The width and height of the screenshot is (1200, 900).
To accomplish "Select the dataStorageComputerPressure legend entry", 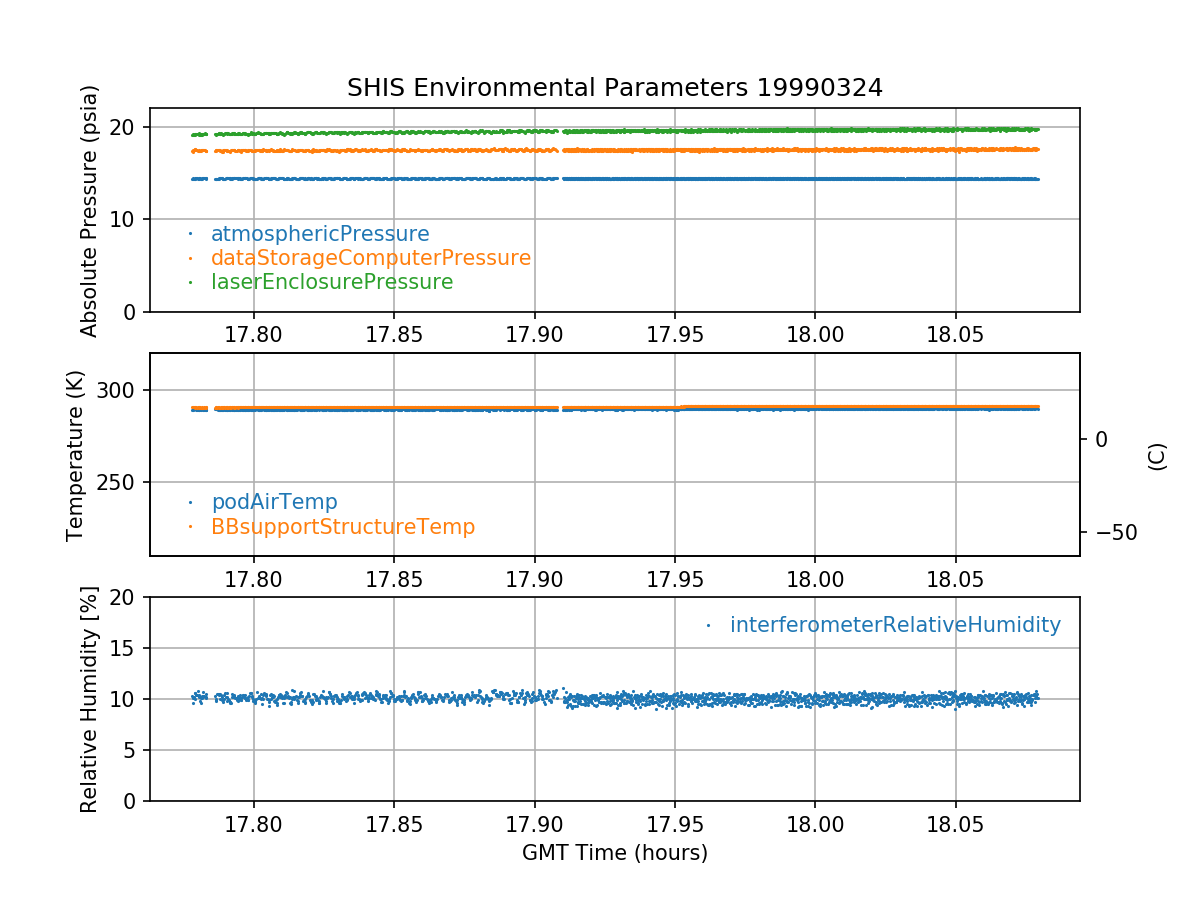I will click(x=370, y=258).
